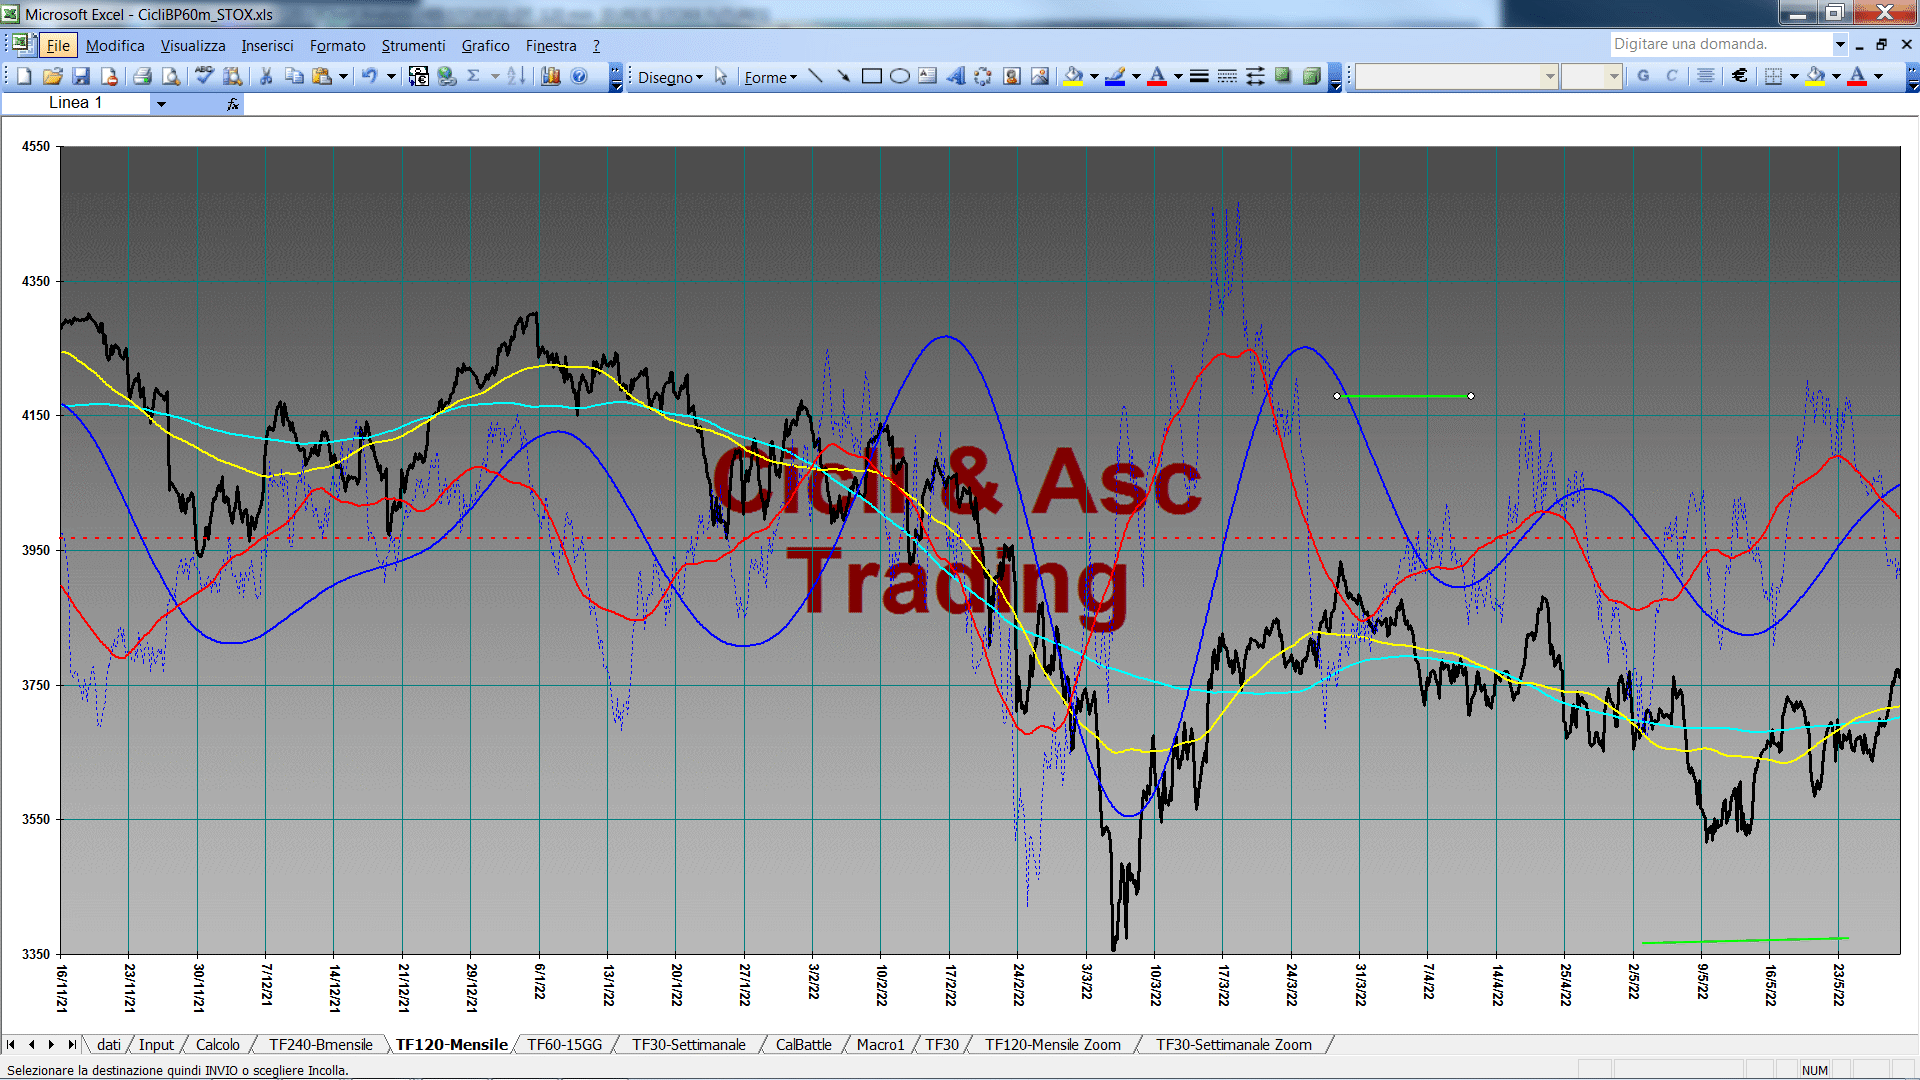This screenshot has width=1920, height=1080.
Task: Open the Borders dropdown arrow
Action: tap(1794, 76)
